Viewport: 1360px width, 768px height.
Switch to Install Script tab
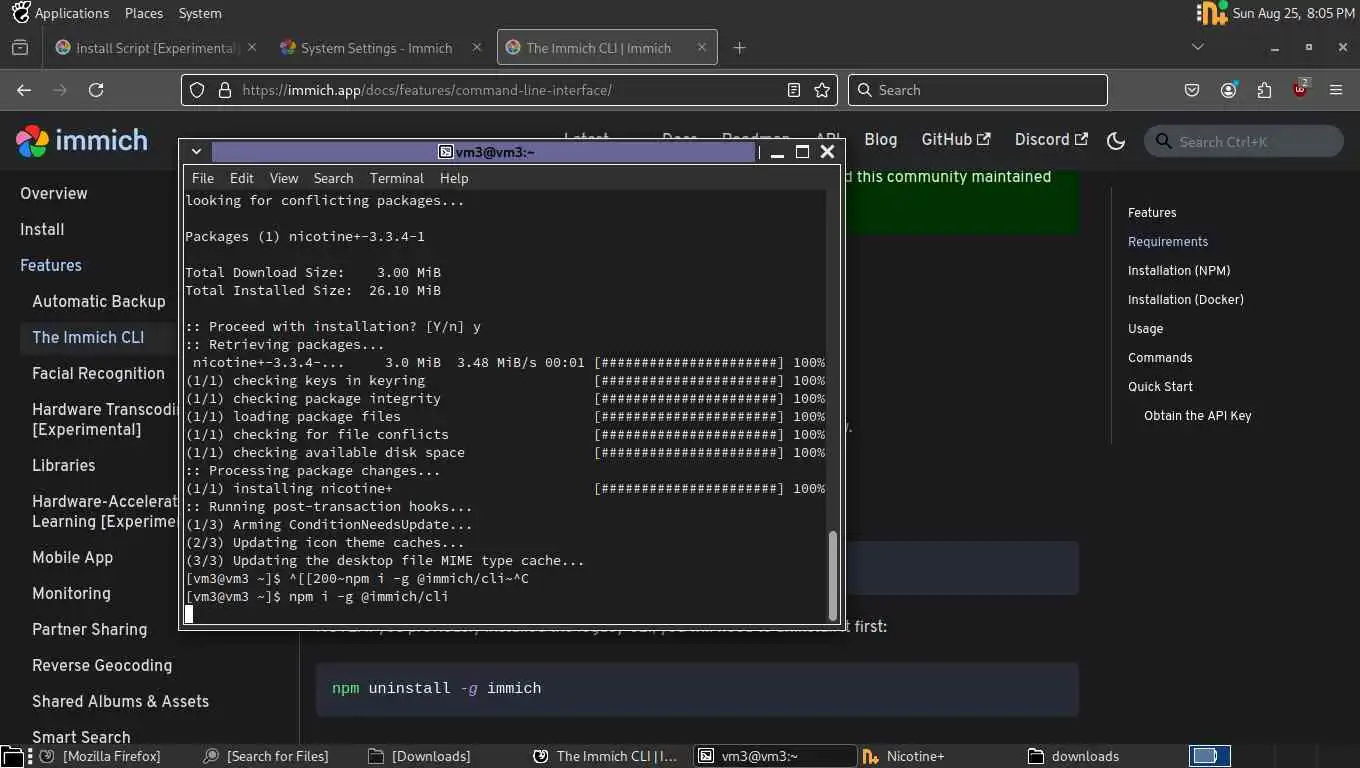157,47
